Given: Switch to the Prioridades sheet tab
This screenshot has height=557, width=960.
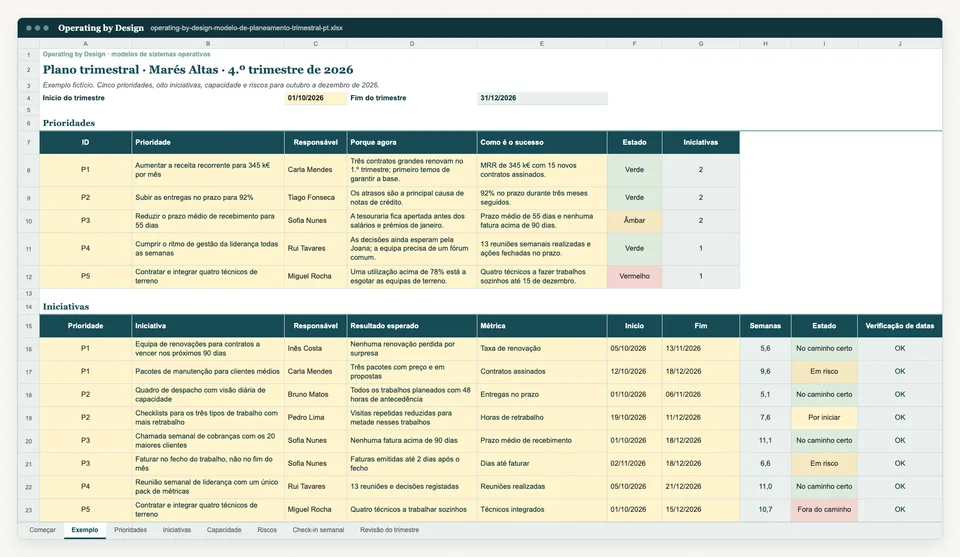Looking at the screenshot, I should click(130, 530).
